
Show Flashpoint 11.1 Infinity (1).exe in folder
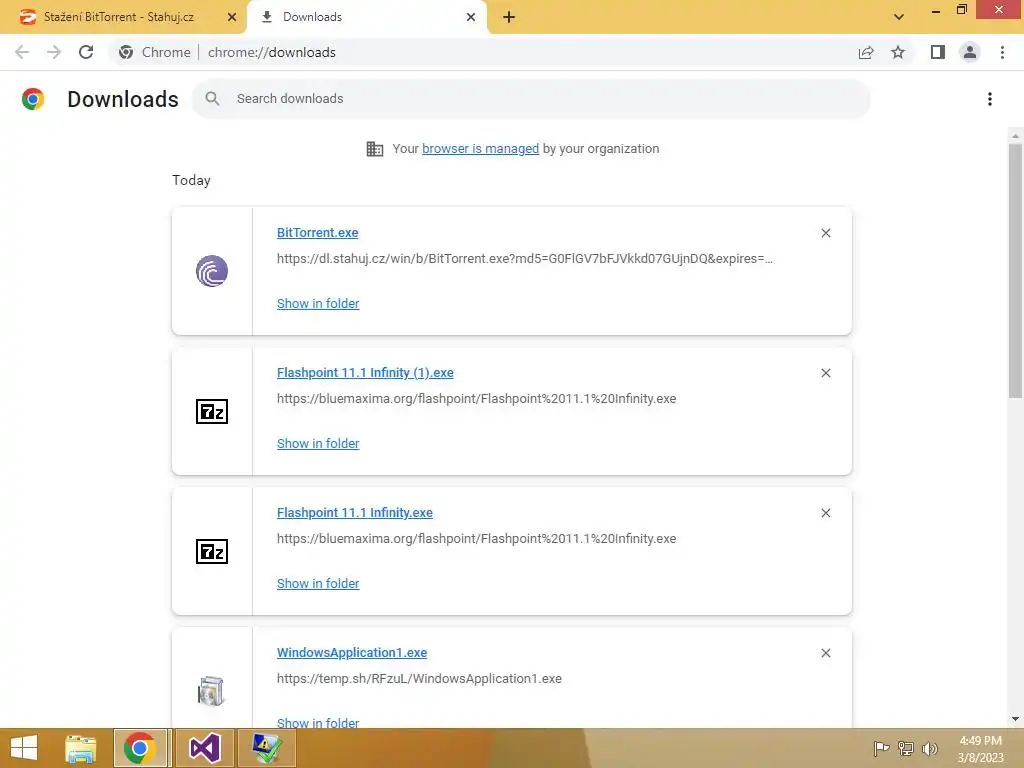318,443
